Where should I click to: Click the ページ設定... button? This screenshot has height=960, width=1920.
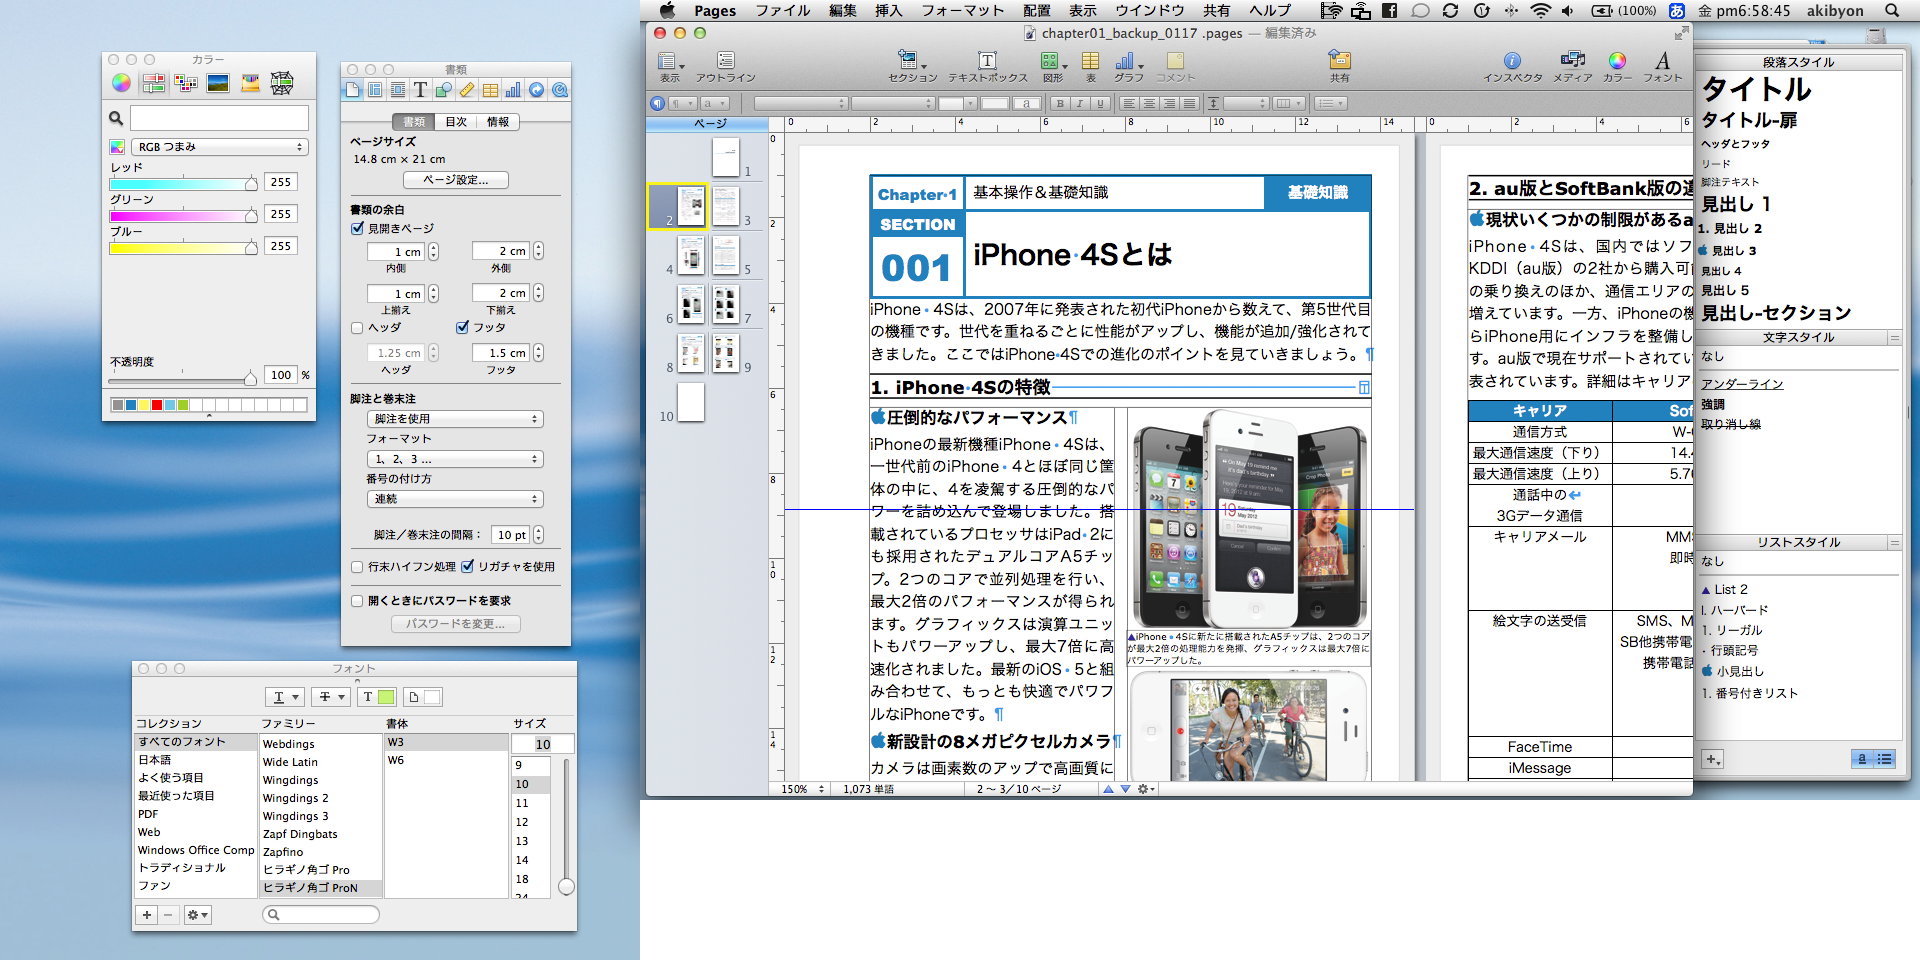456,180
